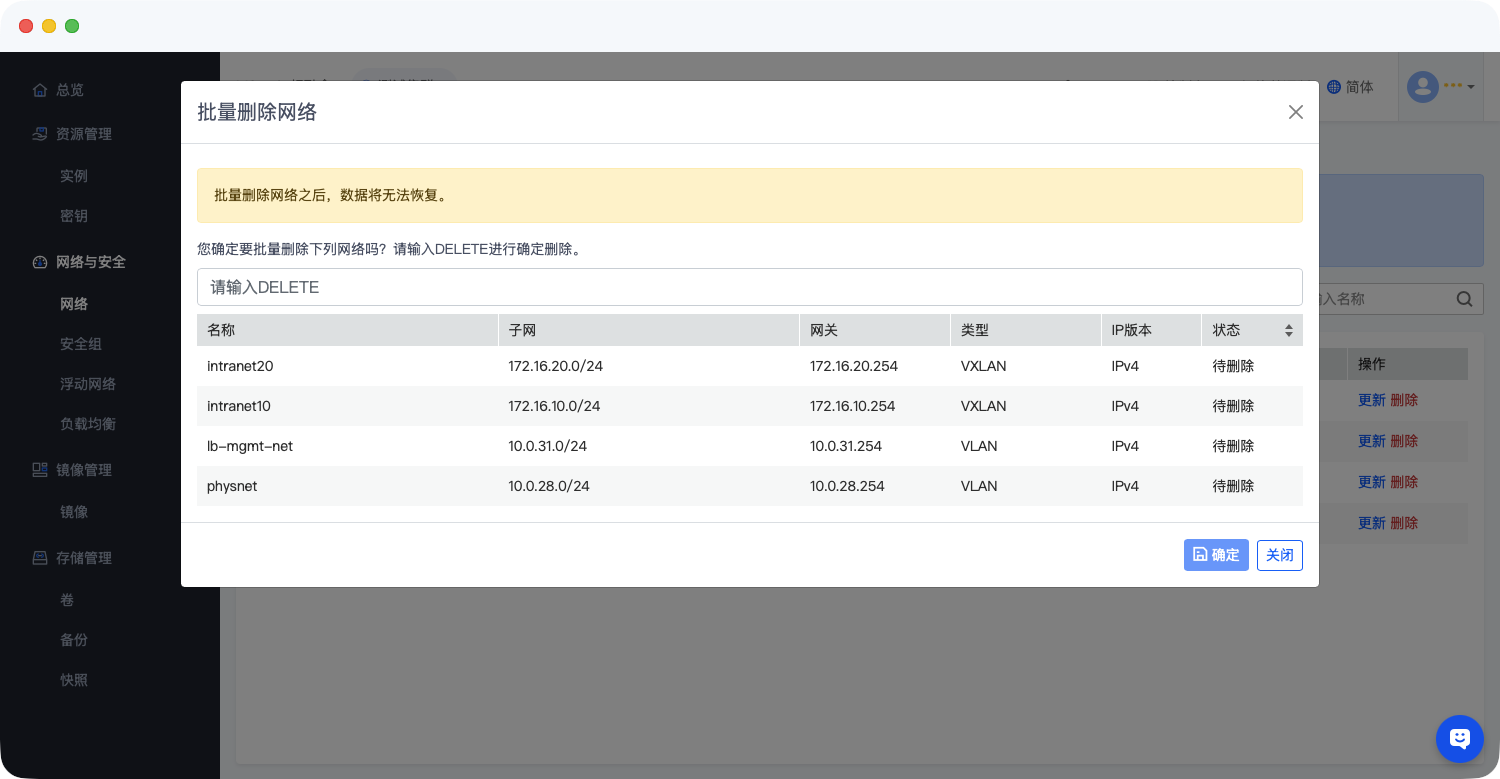Open the chat support bubble icon
1500x779 pixels.
tap(1459, 739)
